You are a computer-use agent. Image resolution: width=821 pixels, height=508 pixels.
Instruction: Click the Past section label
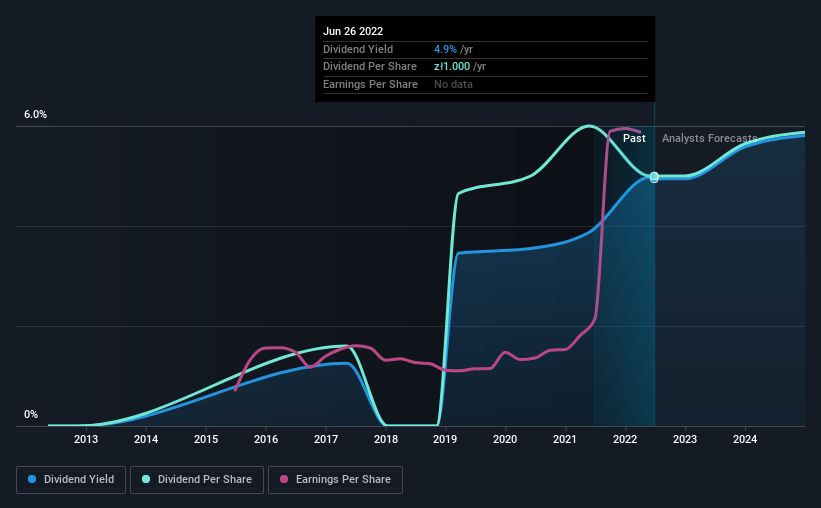tap(634, 138)
